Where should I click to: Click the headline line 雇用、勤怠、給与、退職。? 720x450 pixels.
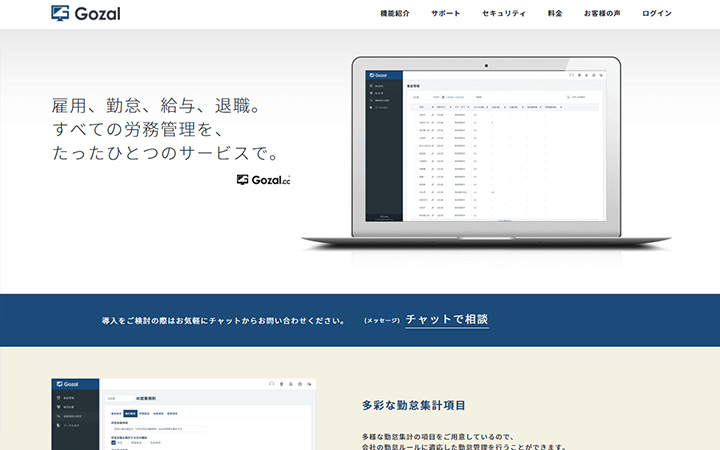157,106
